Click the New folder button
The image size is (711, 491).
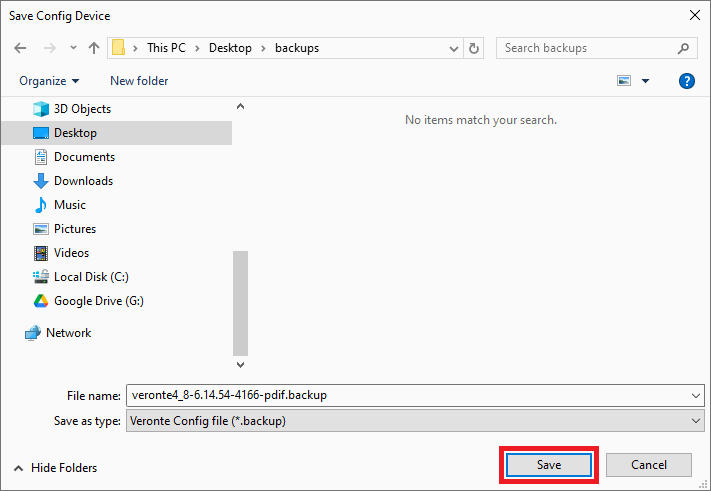click(139, 81)
